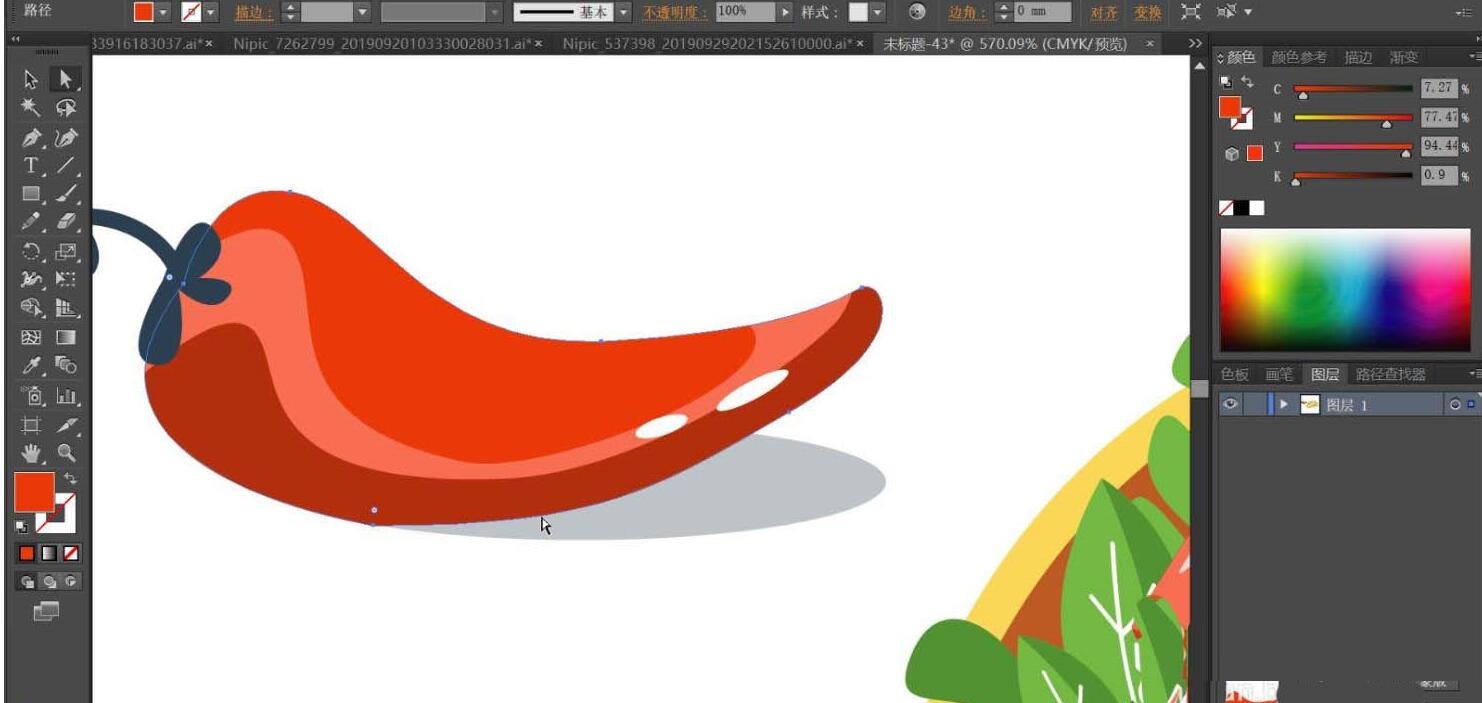Pick a color from the spectrum bar
1482x703 pixels.
tap(1344, 290)
